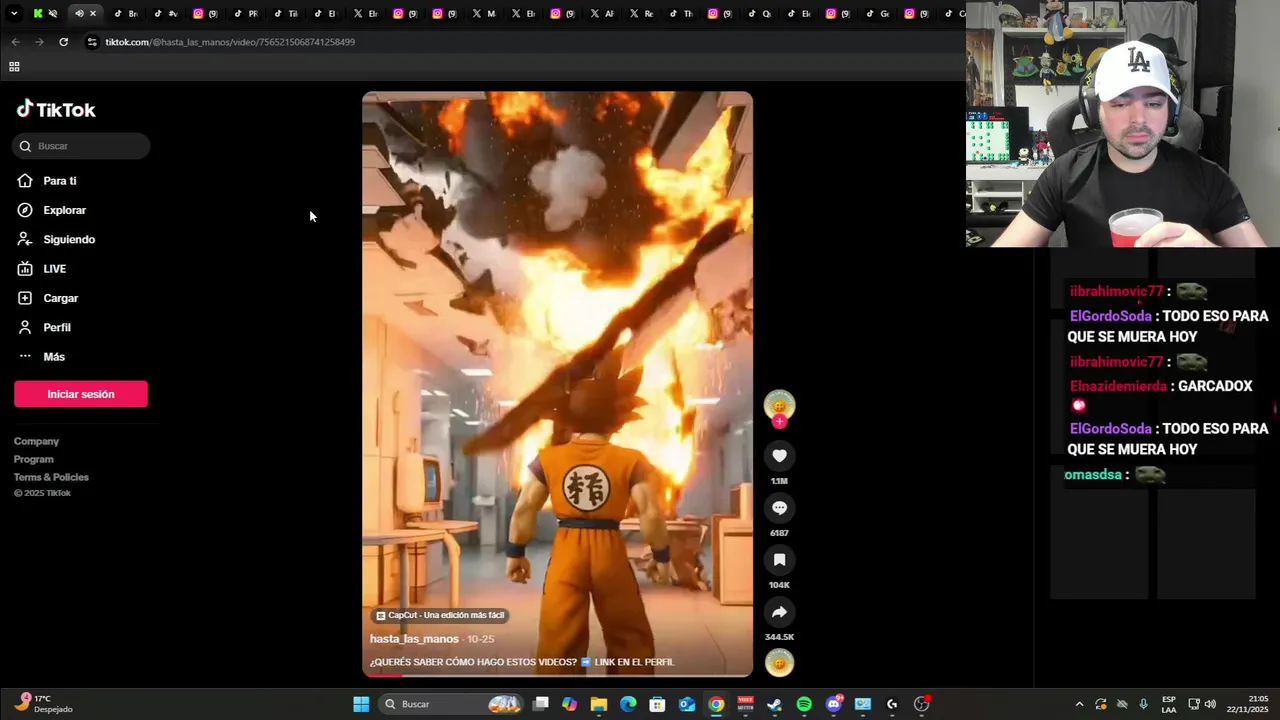Viewport: 1280px width, 720px height.
Task: Open Steam from the taskbar
Action: click(x=774, y=704)
